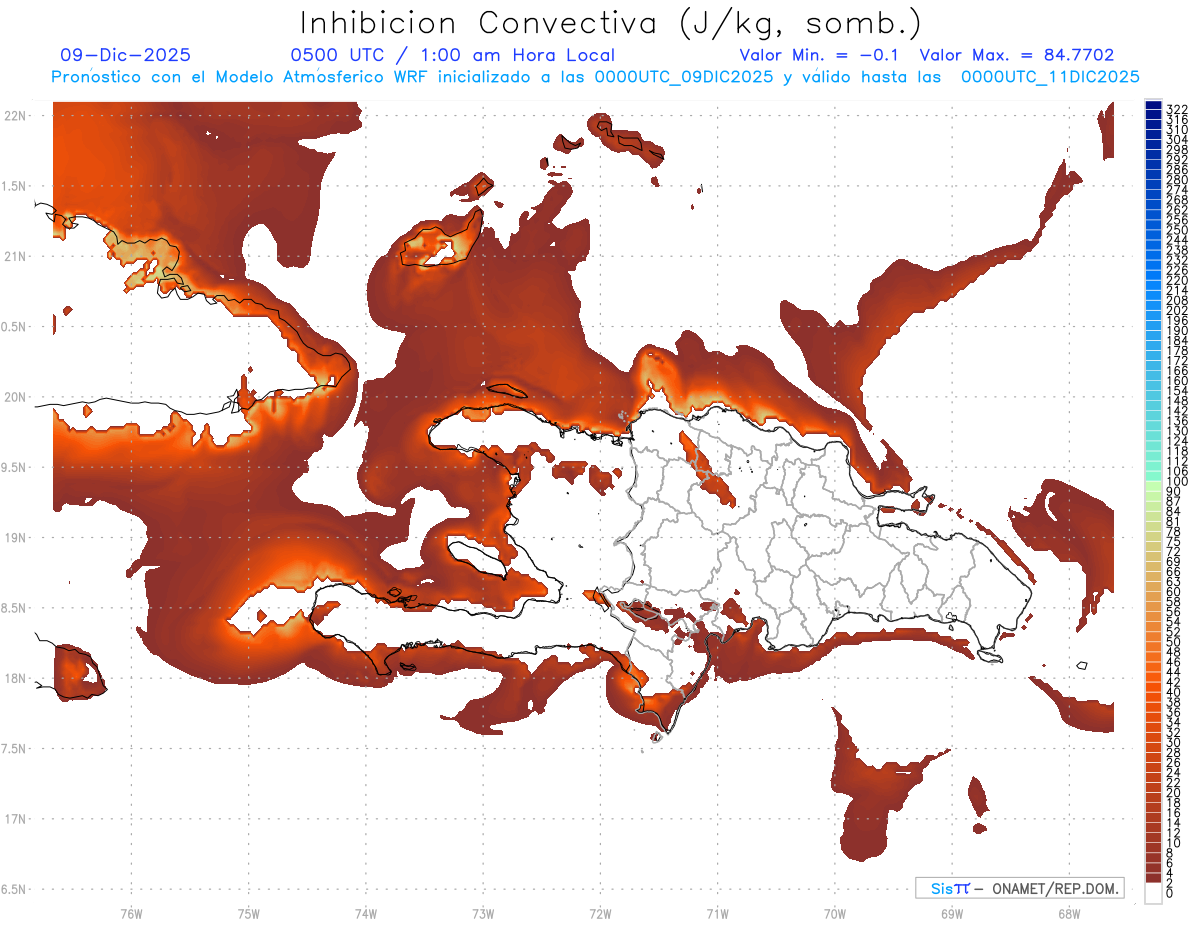Click the 322 value on the color scale
This screenshot has width=1200, height=927.
point(1176,110)
